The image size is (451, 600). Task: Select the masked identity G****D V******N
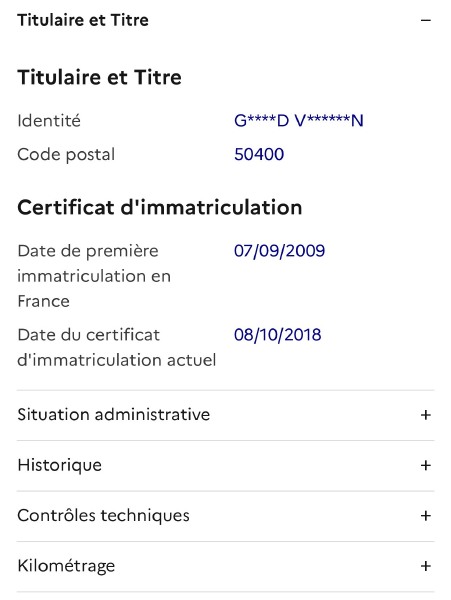pyautogui.click(x=299, y=121)
